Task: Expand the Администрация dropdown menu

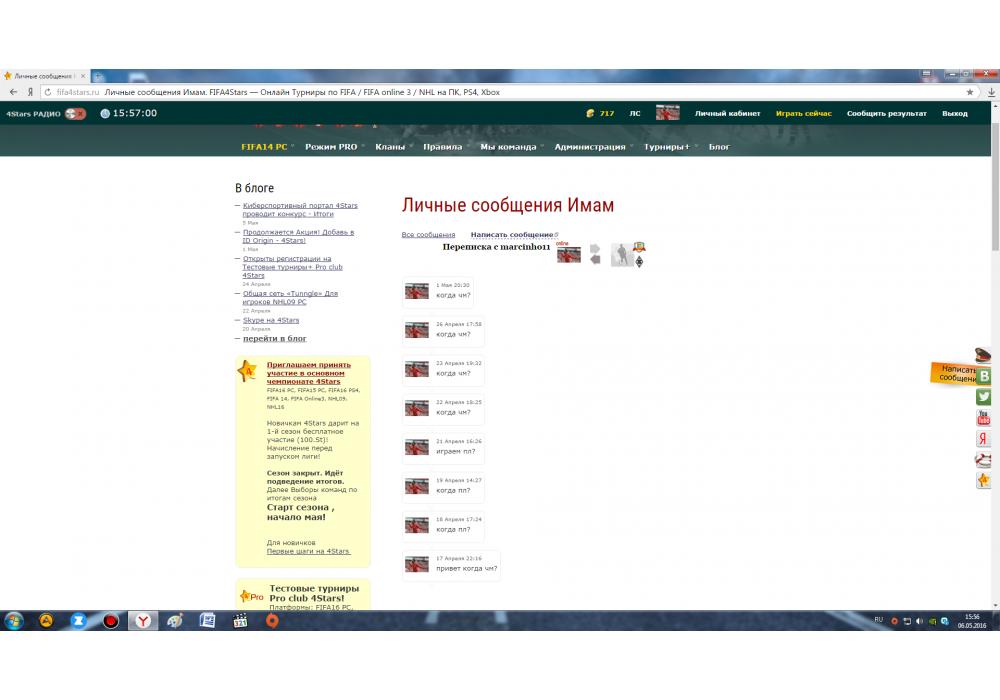Action: tap(590, 147)
